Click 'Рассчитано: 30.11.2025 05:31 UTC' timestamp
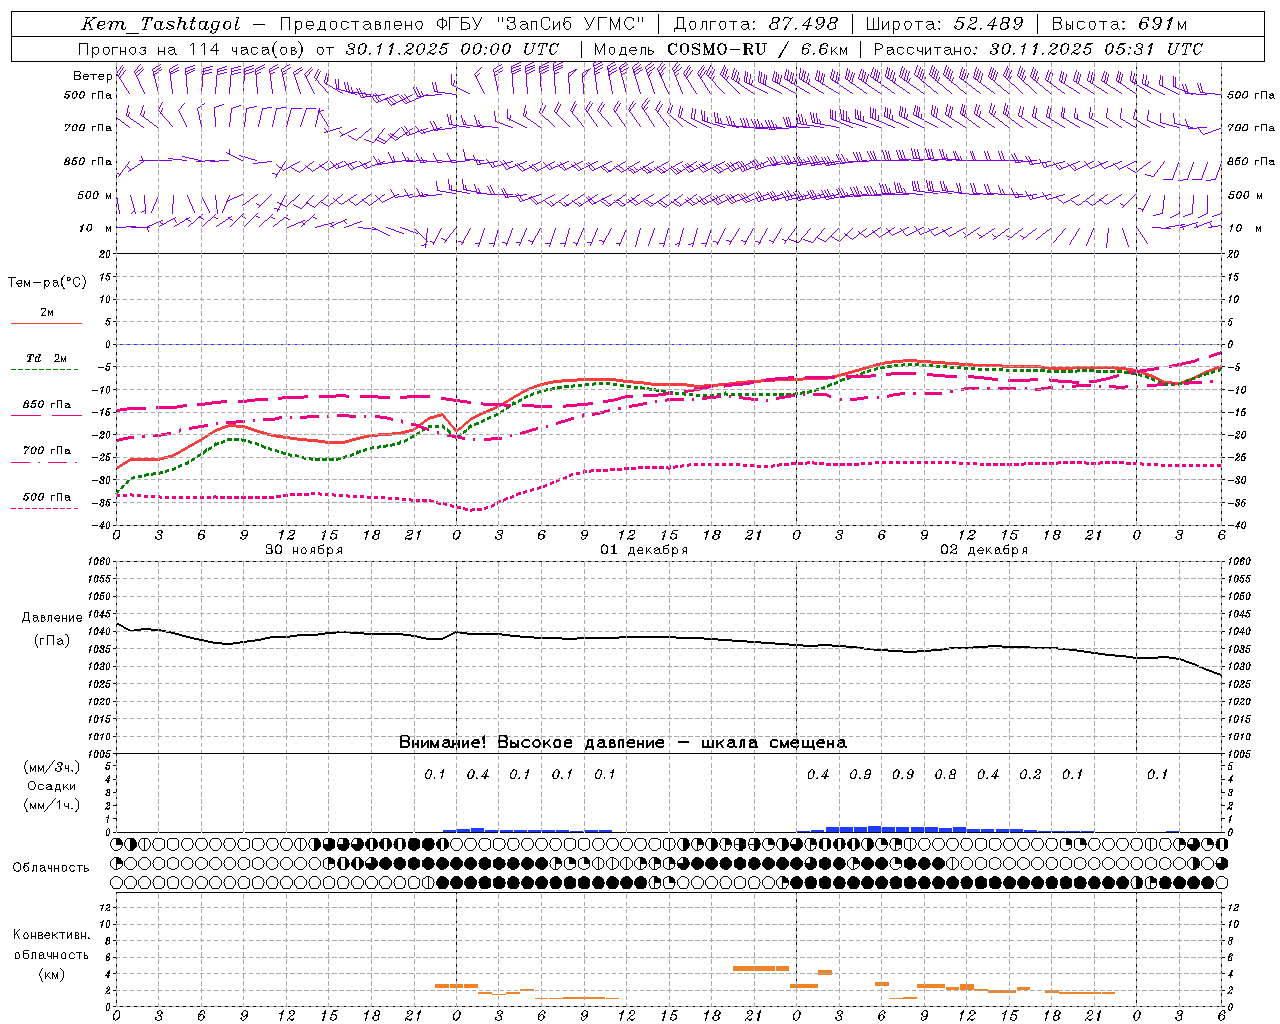 coord(1038,49)
